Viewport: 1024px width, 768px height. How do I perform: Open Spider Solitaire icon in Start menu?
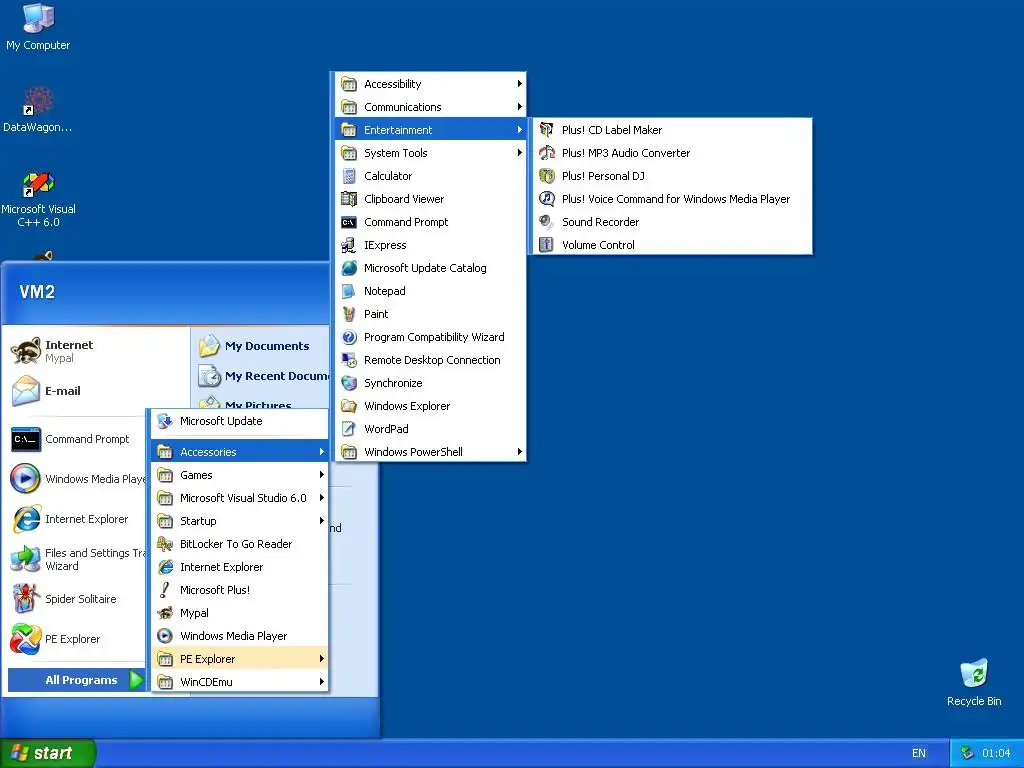tap(25, 599)
